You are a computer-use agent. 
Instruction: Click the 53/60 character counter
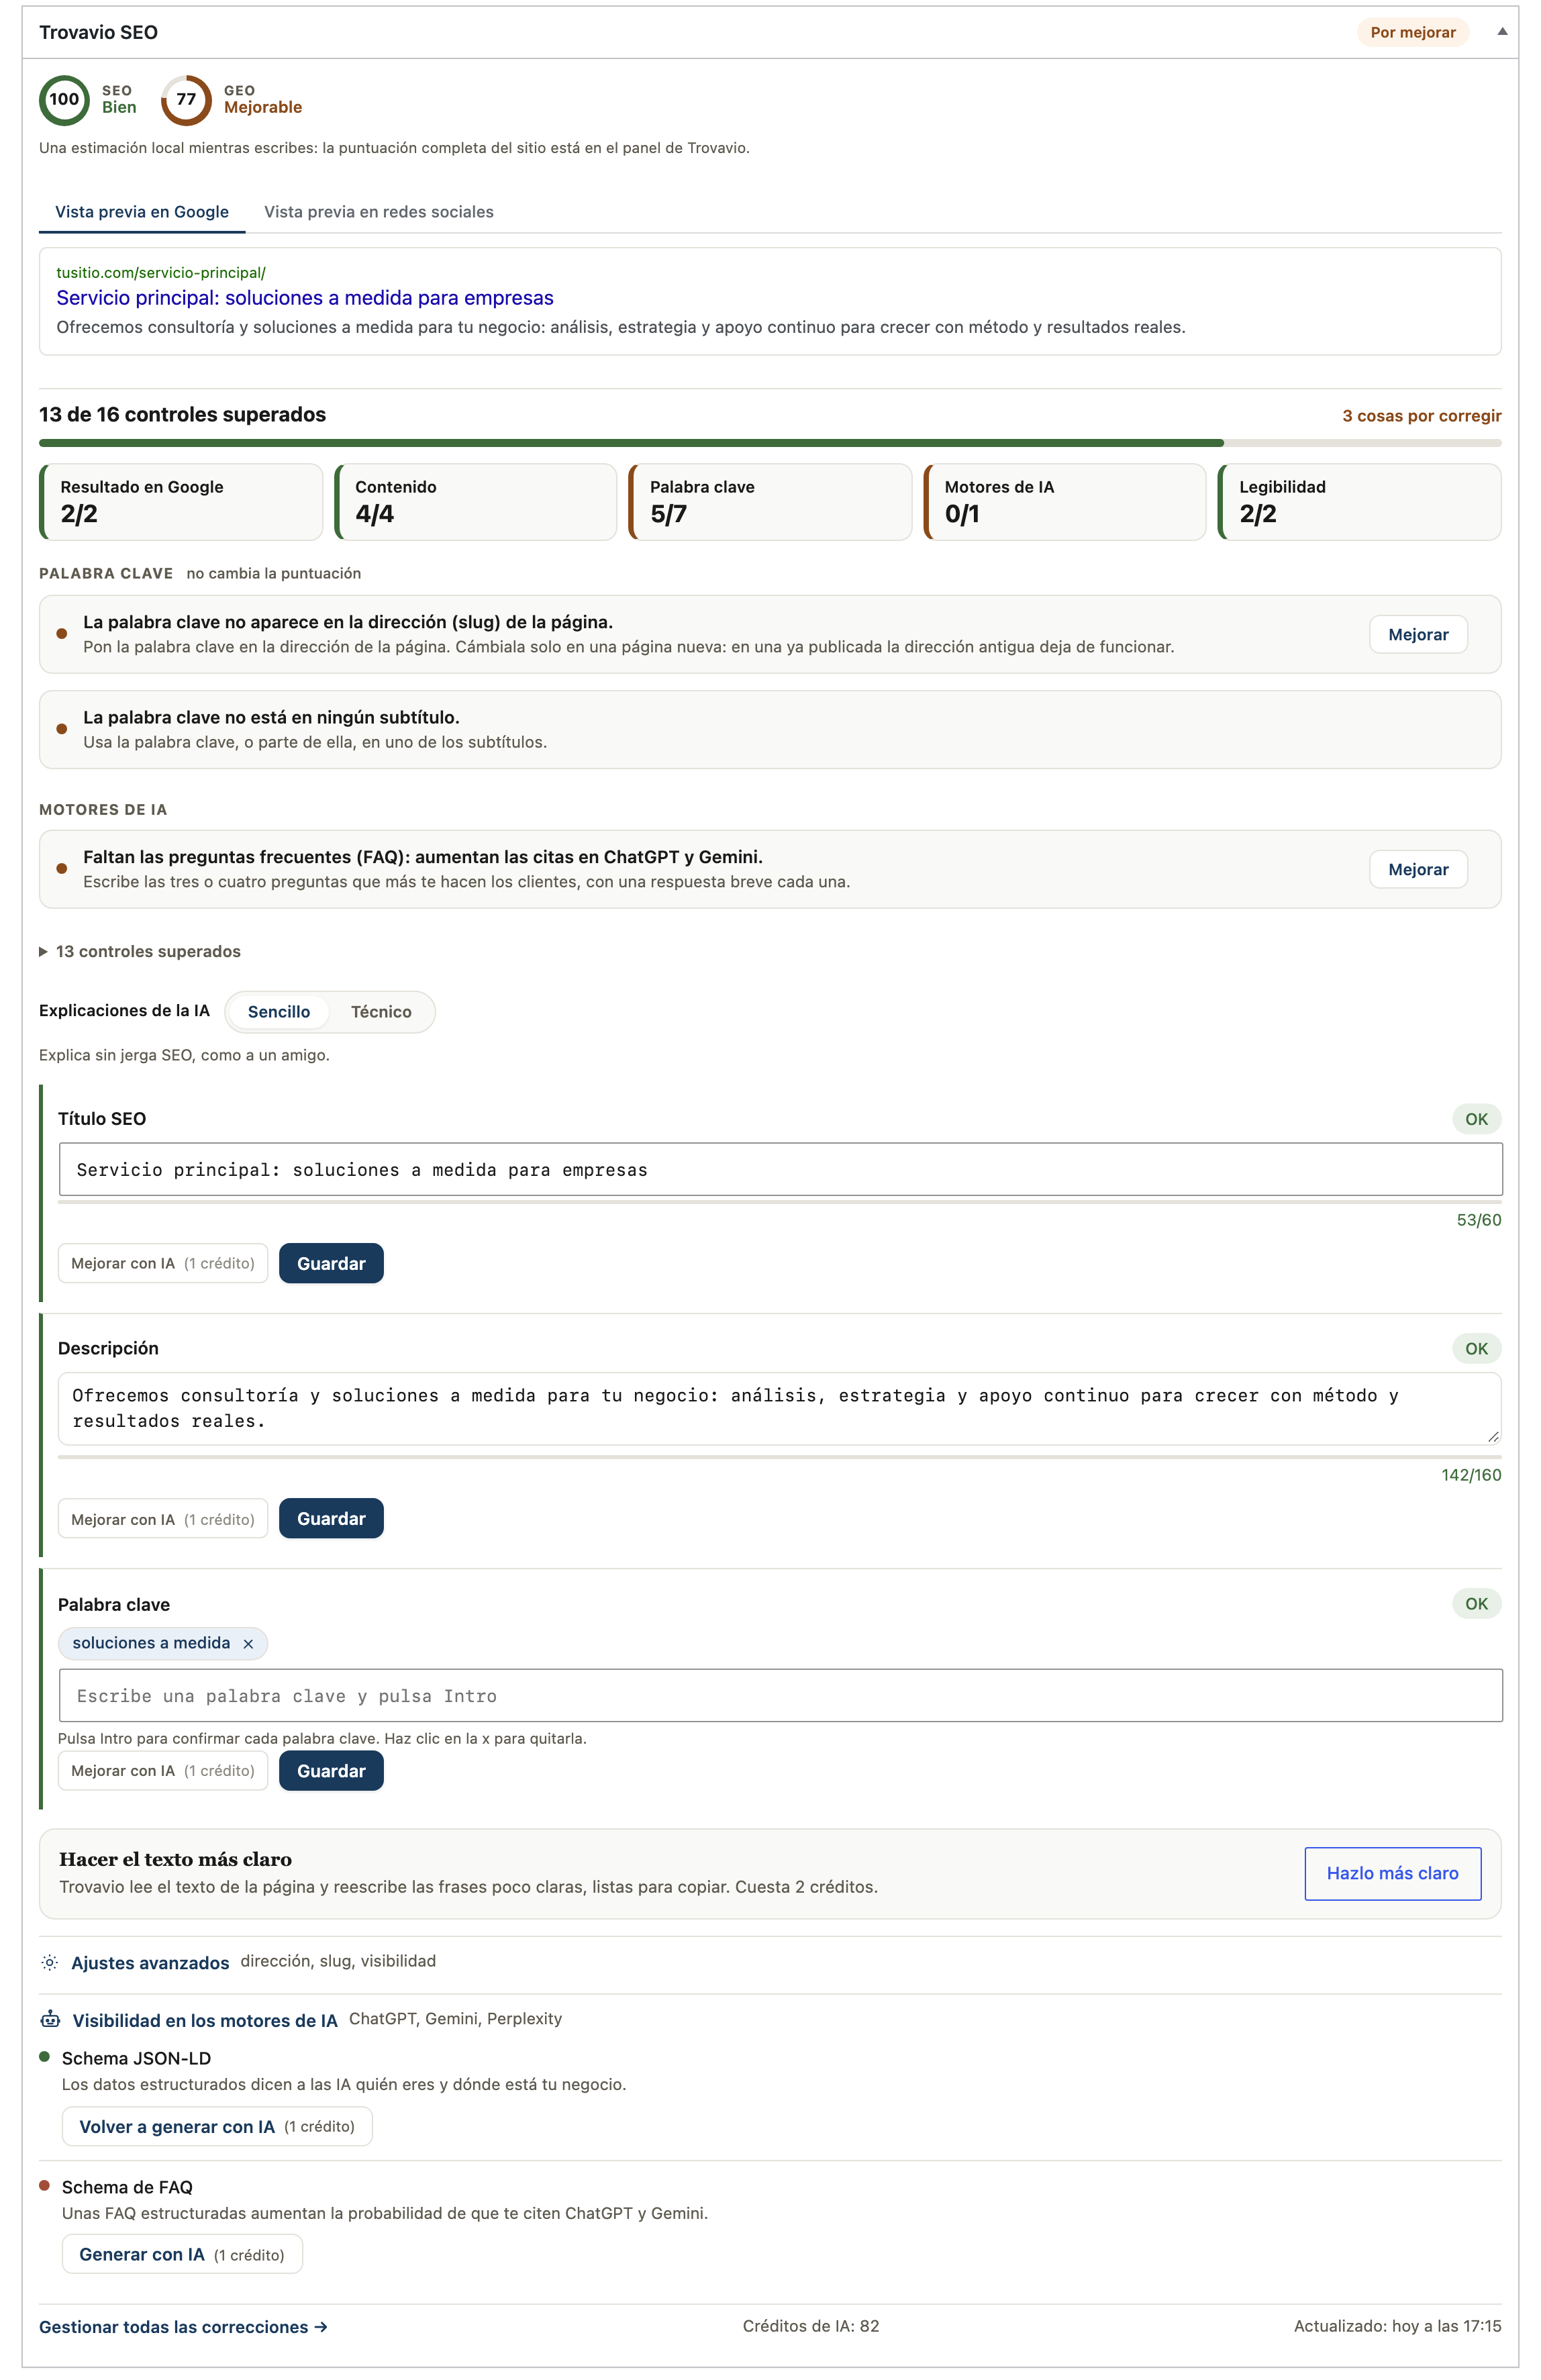click(1478, 1219)
